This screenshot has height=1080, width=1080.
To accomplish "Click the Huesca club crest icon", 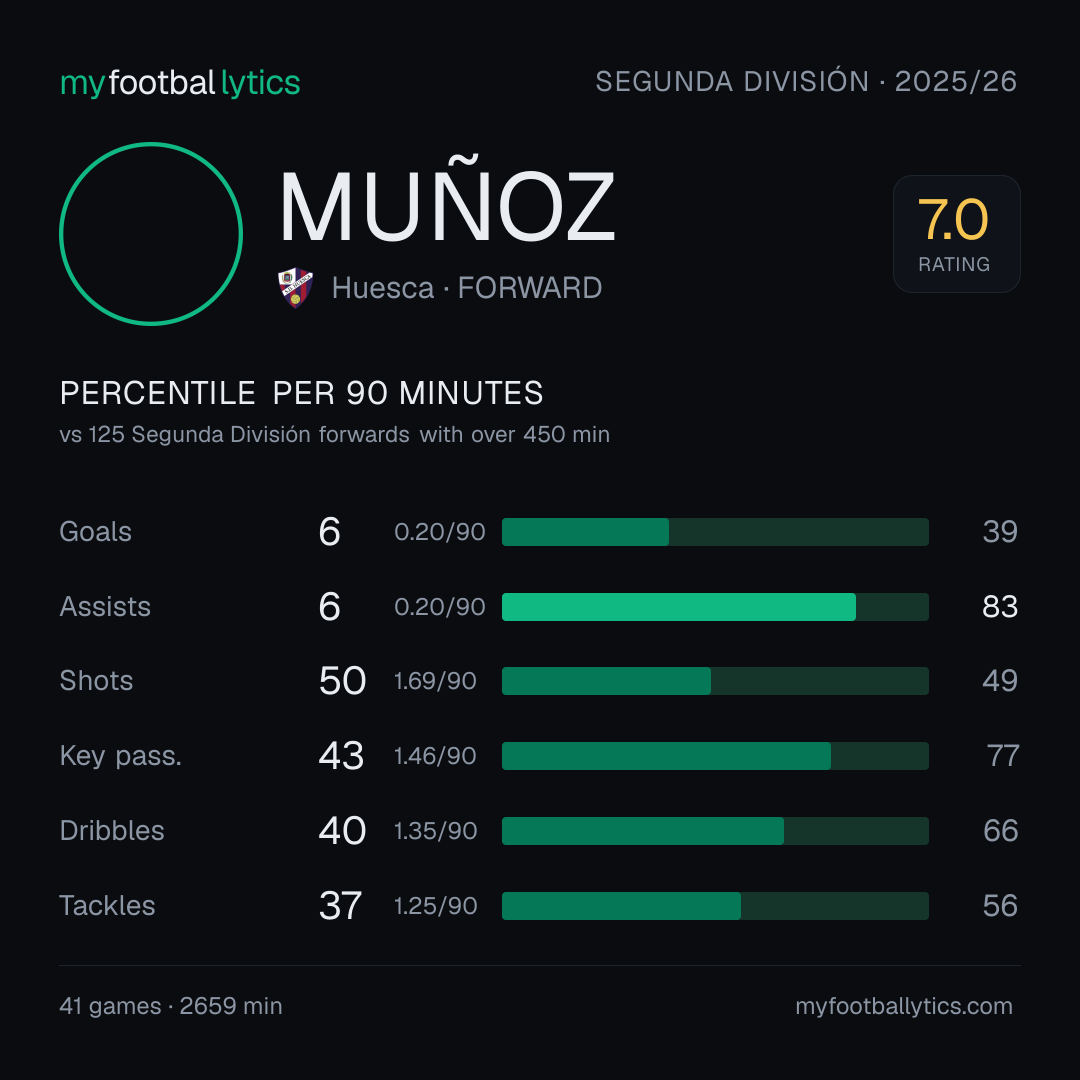I will 295,287.
